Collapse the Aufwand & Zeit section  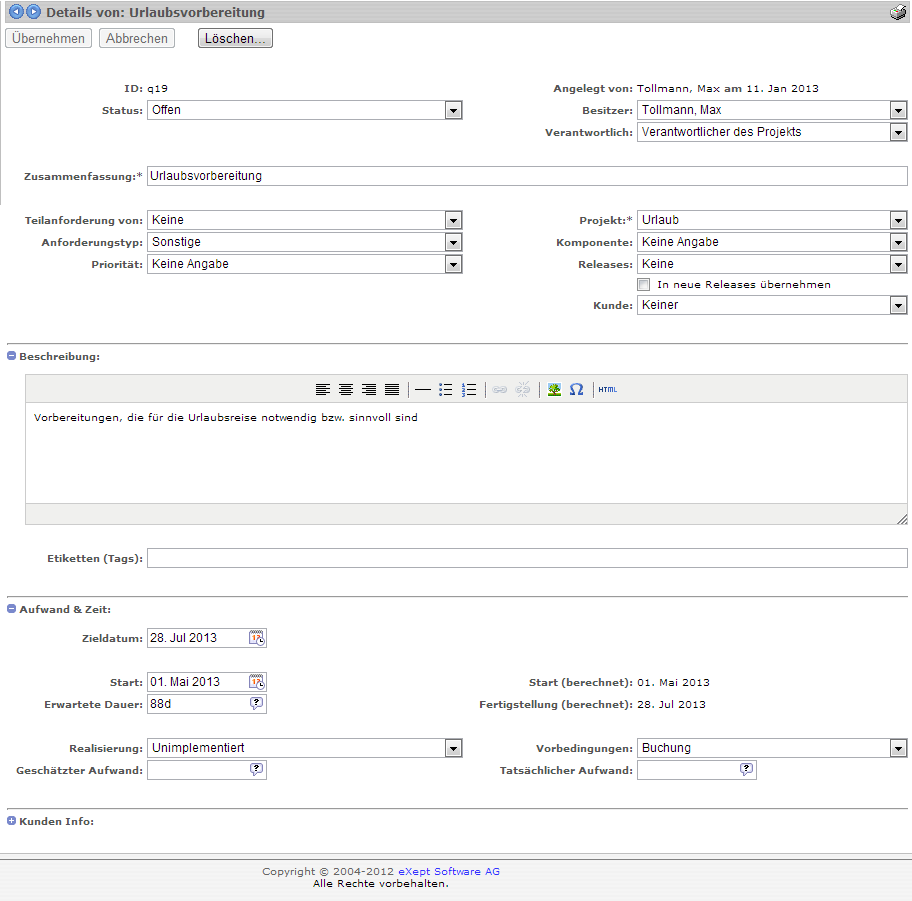[12, 609]
